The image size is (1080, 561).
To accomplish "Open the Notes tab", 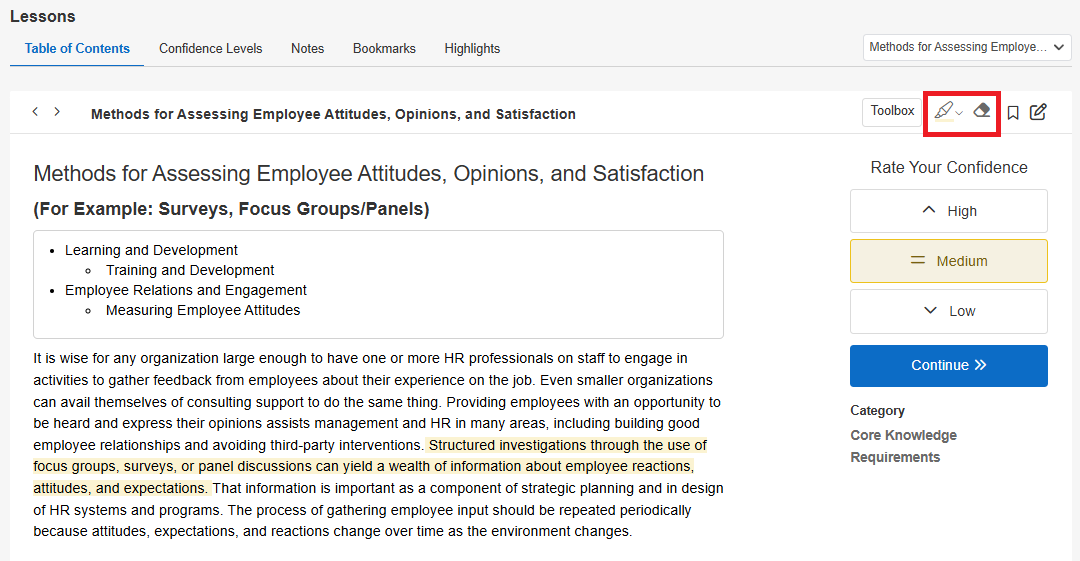I will (x=307, y=49).
